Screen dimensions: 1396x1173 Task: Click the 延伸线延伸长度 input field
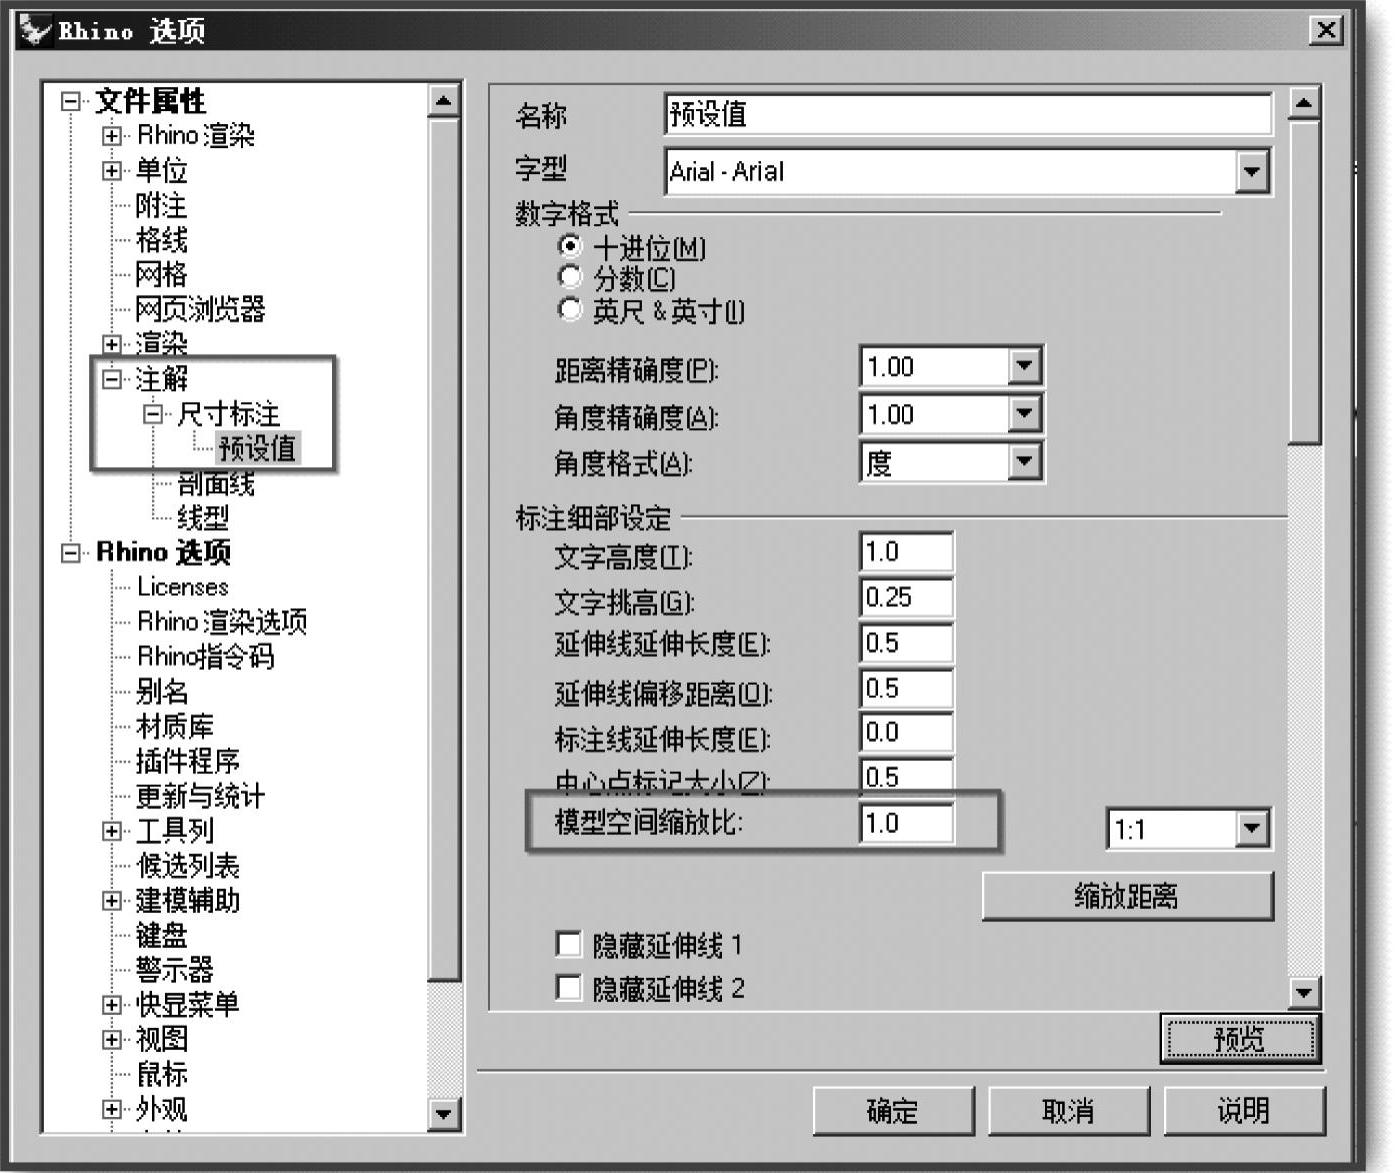click(906, 643)
